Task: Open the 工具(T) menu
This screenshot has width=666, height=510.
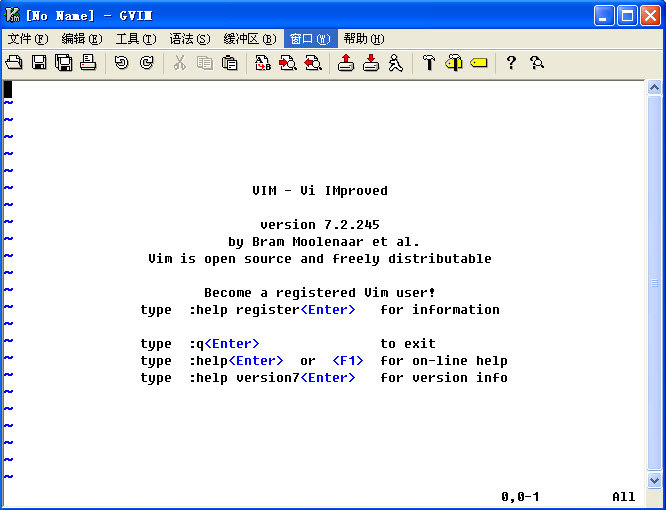Action: [136, 39]
